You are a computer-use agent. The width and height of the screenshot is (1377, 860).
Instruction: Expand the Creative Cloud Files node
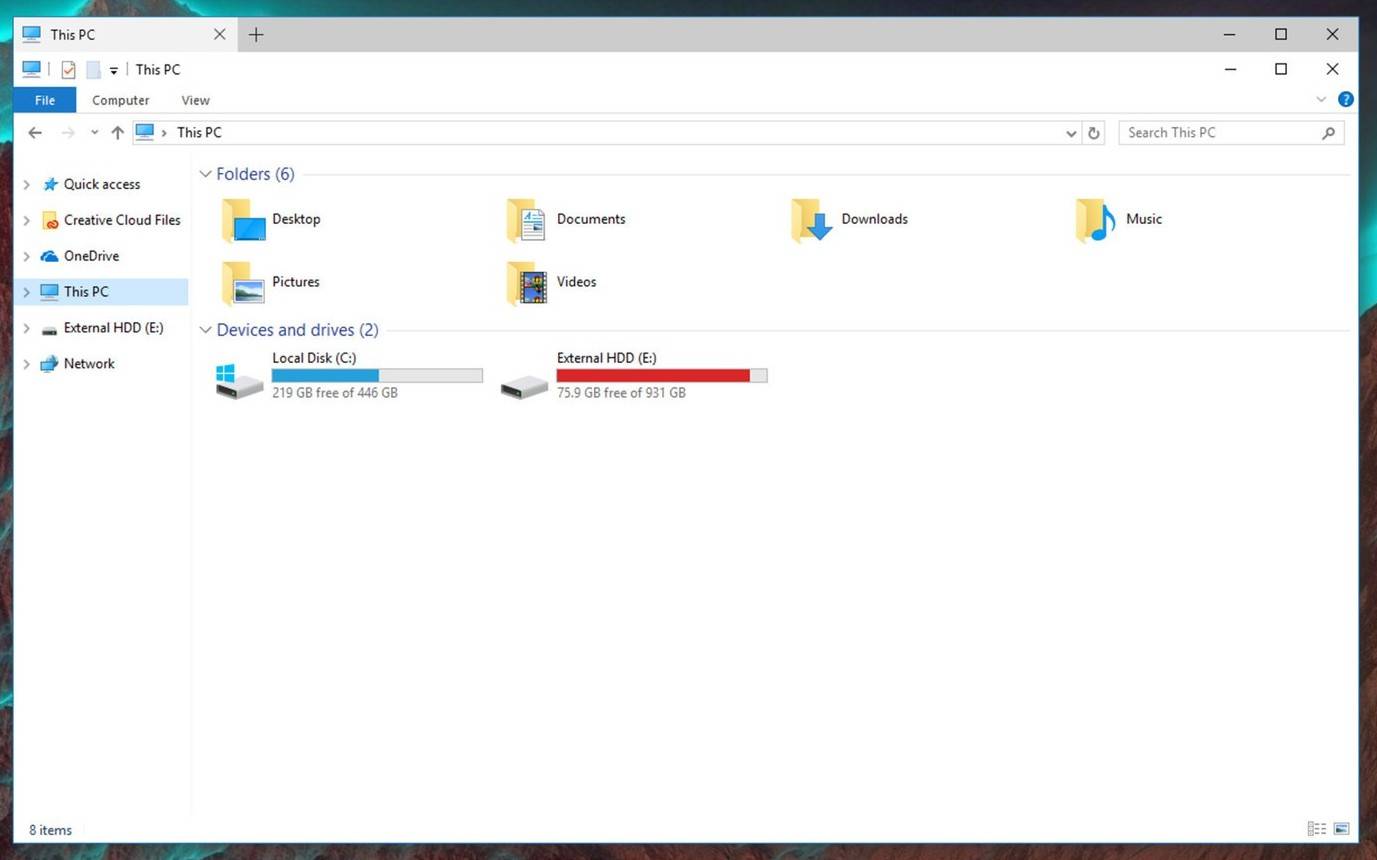click(x=27, y=221)
